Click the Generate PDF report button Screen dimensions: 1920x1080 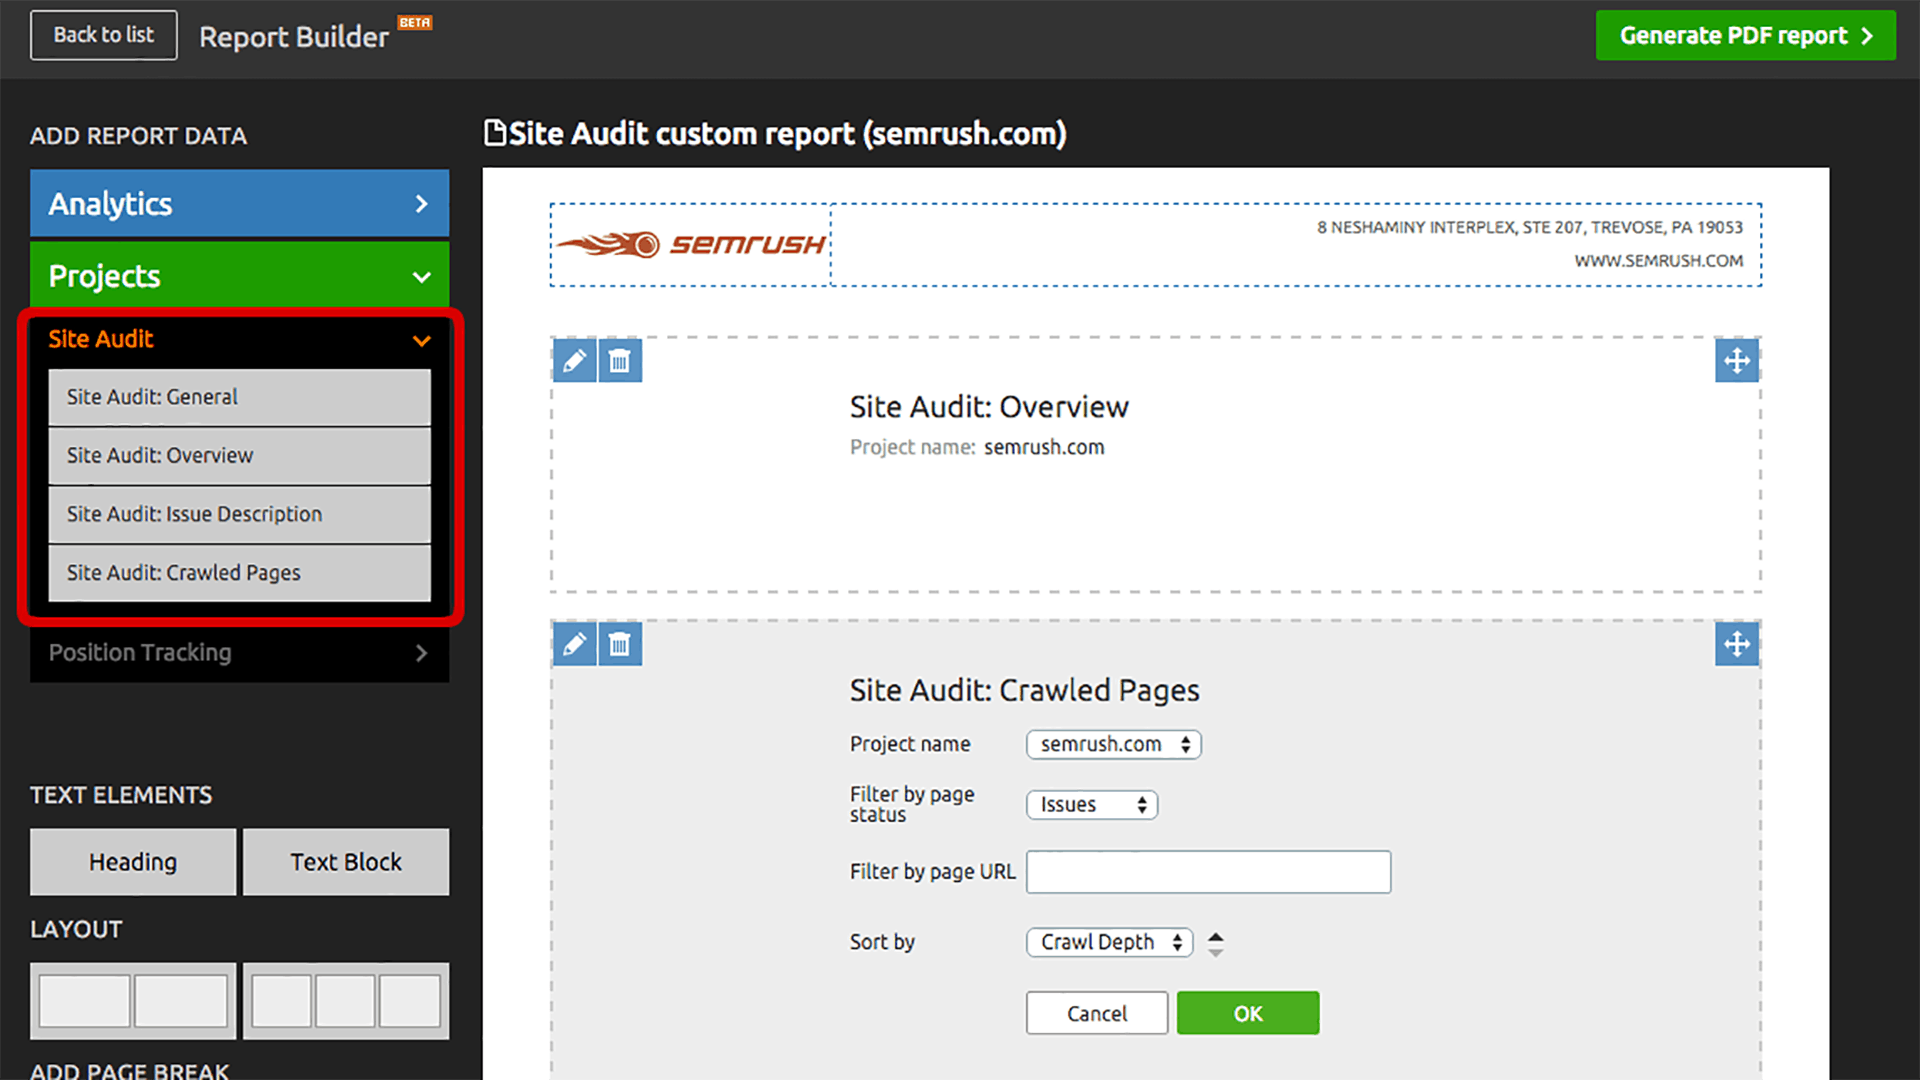[x=1745, y=36]
